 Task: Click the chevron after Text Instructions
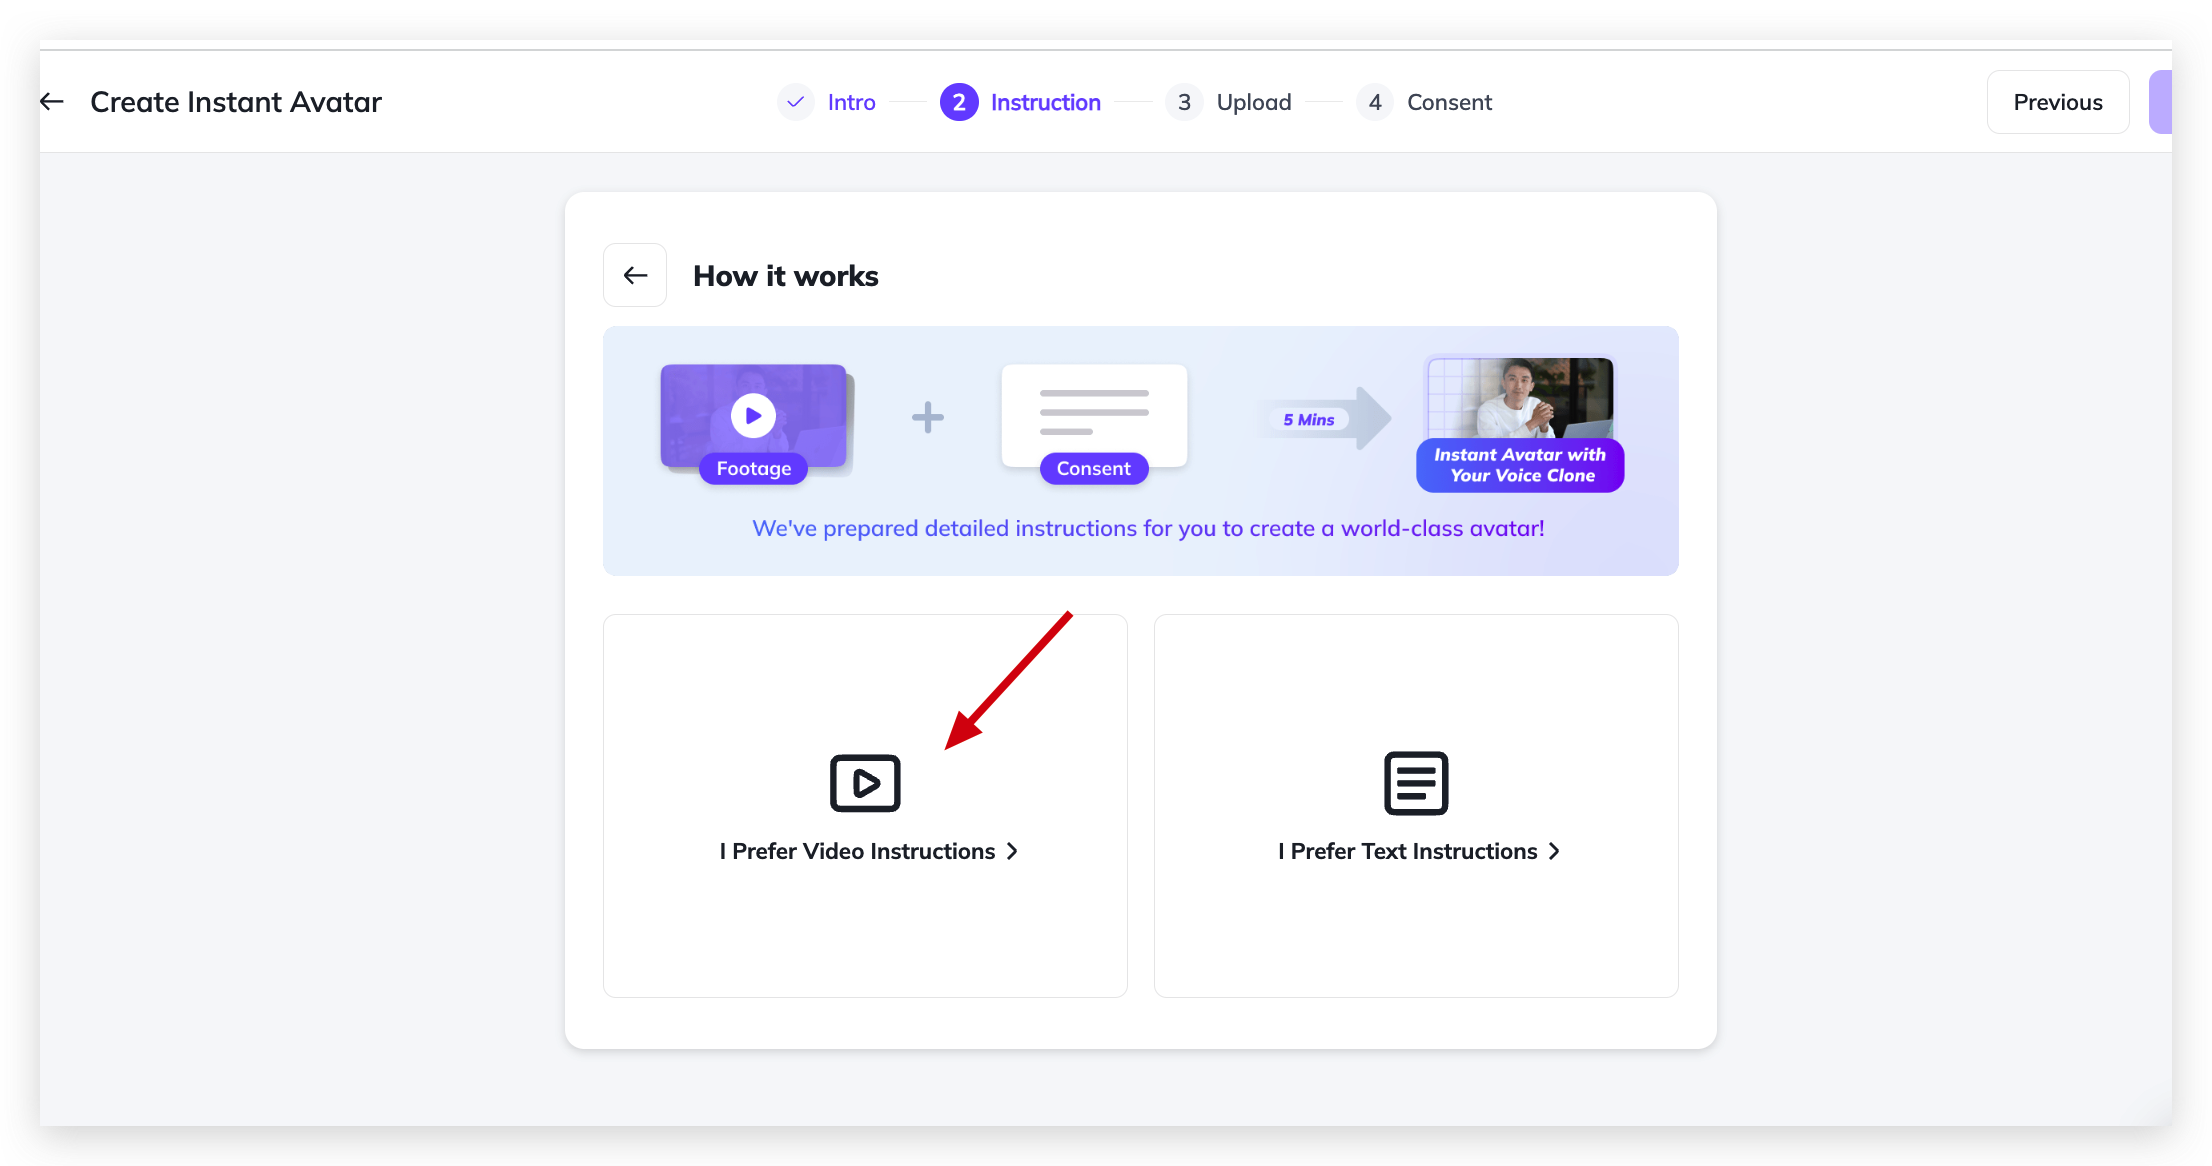pos(1554,851)
